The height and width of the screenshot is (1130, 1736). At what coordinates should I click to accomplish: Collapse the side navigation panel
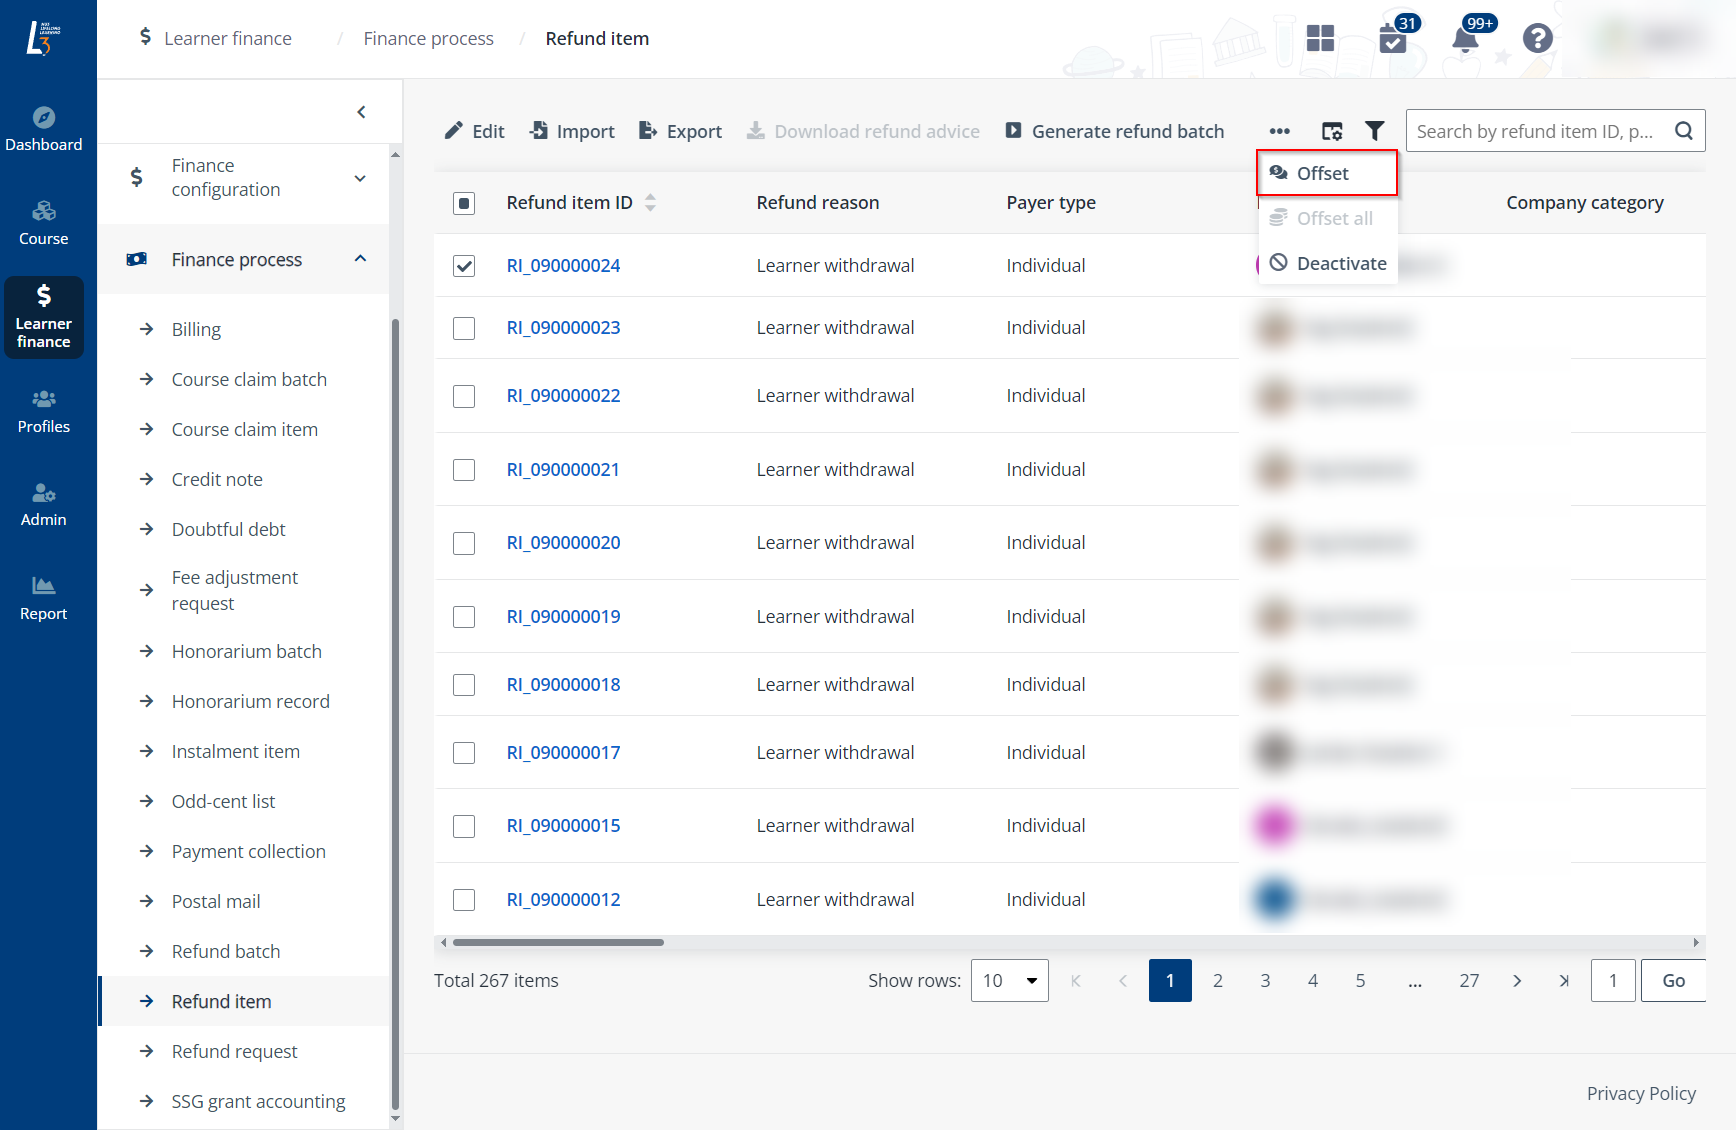361,112
